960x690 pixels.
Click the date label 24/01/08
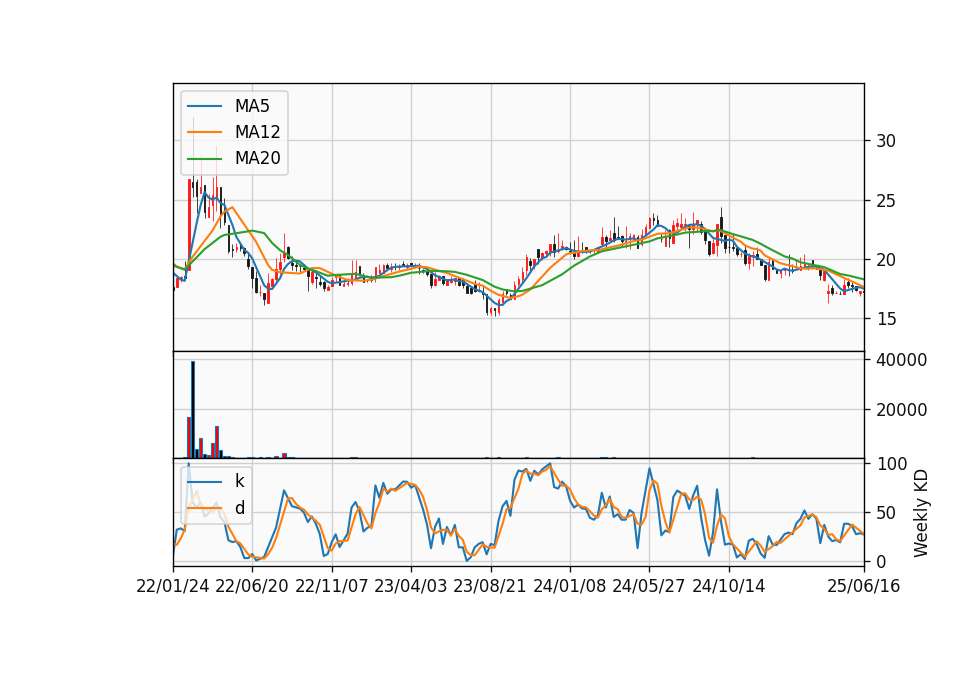(x=569, y=586)
